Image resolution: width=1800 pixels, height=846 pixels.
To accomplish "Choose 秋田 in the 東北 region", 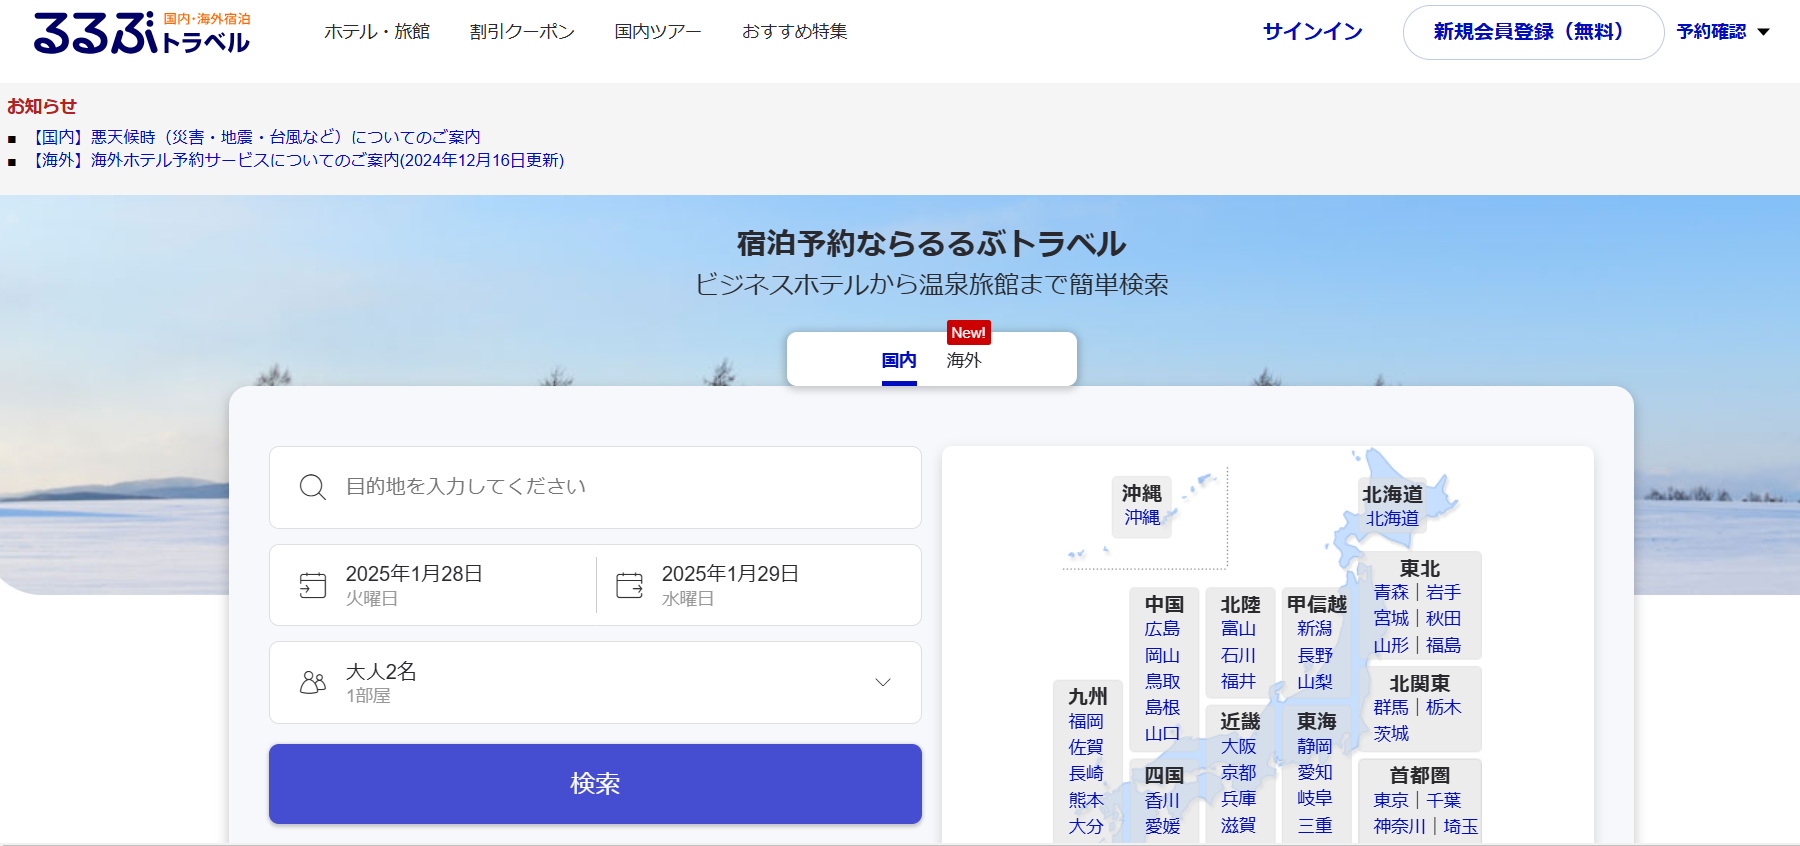I will 1443,619.
